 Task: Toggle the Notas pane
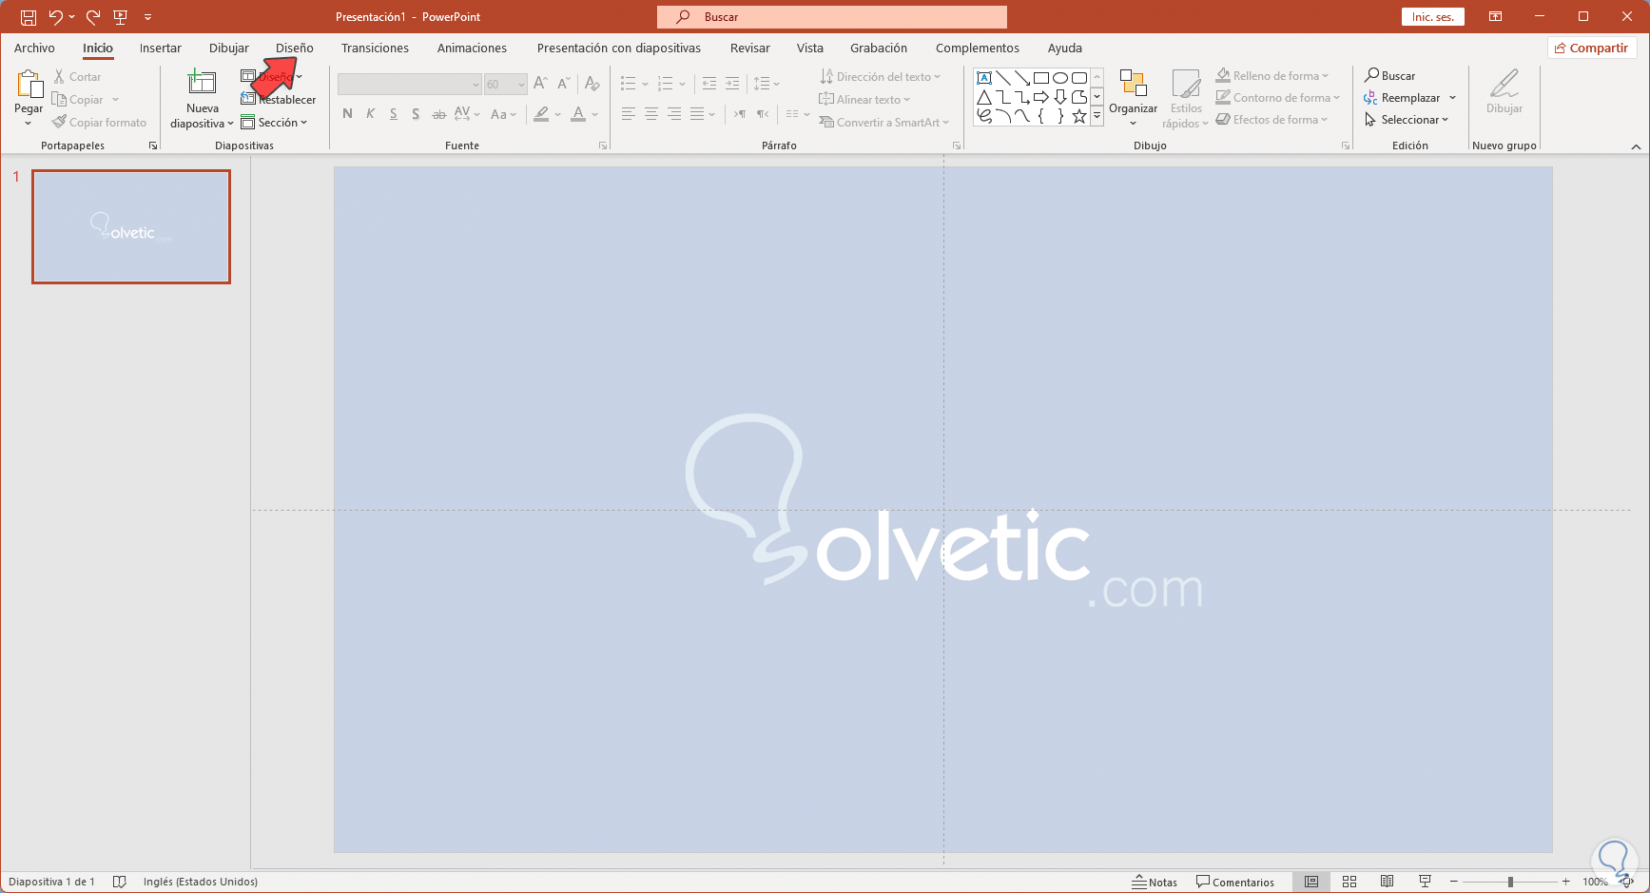(1155, 882)
